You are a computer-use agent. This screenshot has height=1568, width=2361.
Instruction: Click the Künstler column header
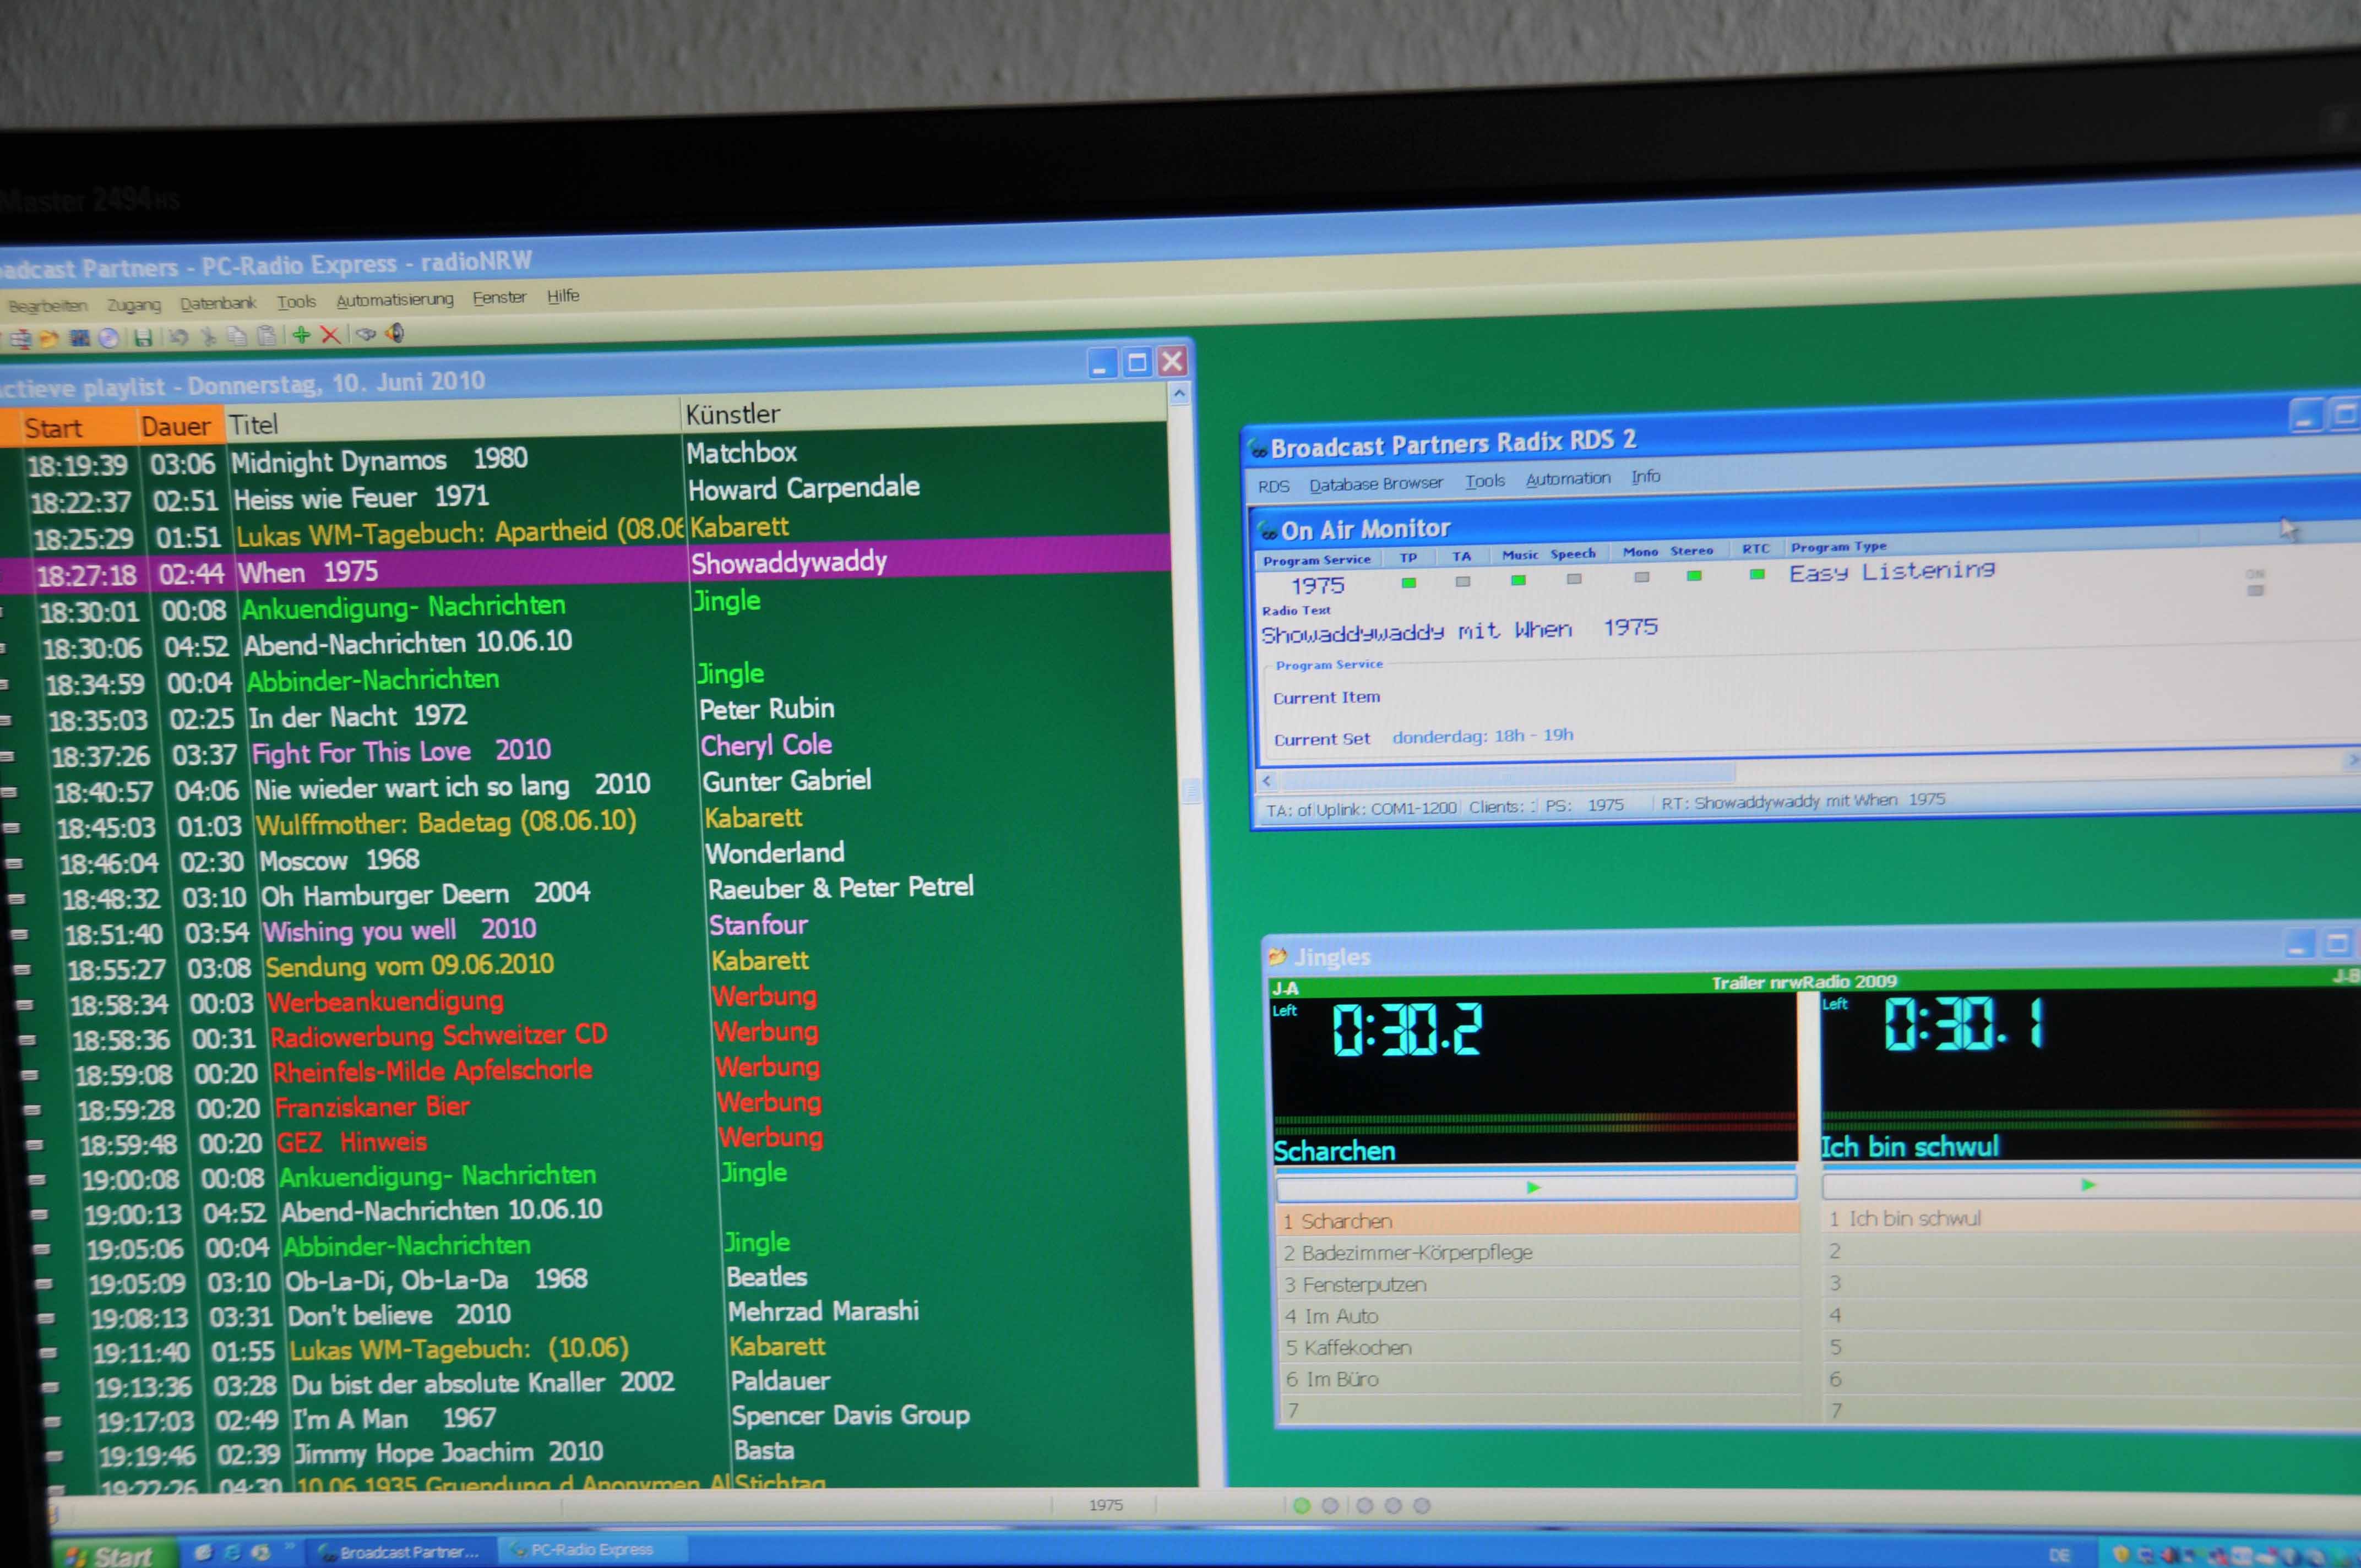click(x=924, y=410)
